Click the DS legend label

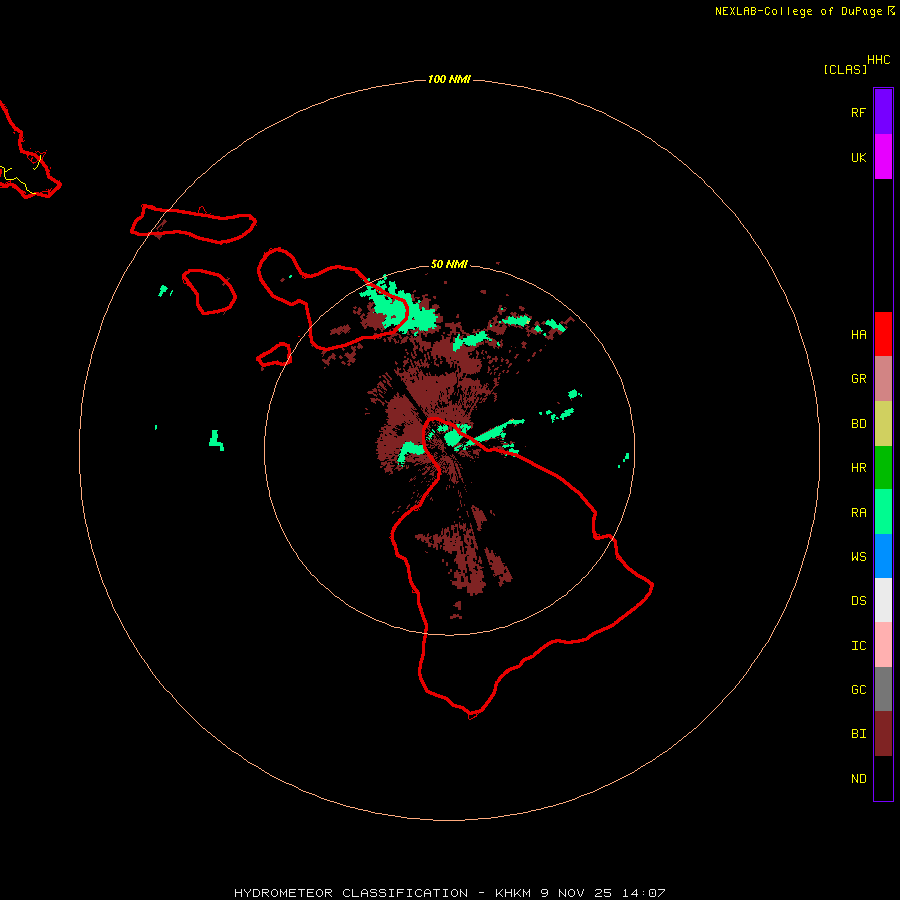pos(858,601)
